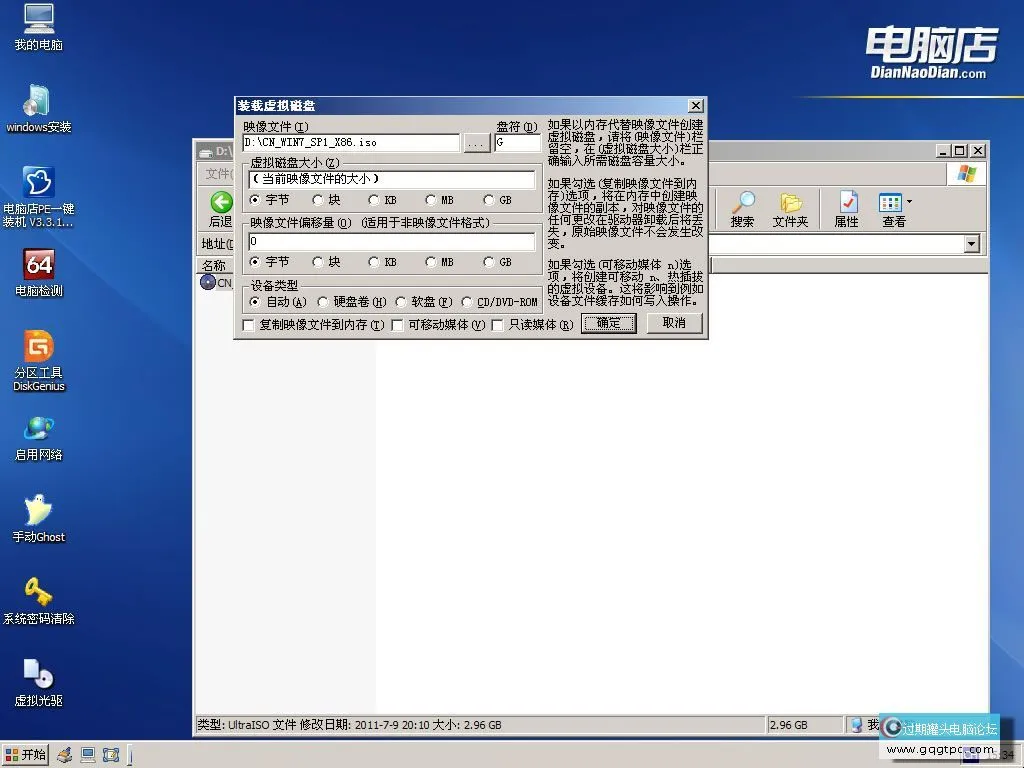Image resolution: width=1024 pixels, height=768 pixels.
Task: Check the 可移动媒体 removable media checkbox
Action: click(396, 326)
